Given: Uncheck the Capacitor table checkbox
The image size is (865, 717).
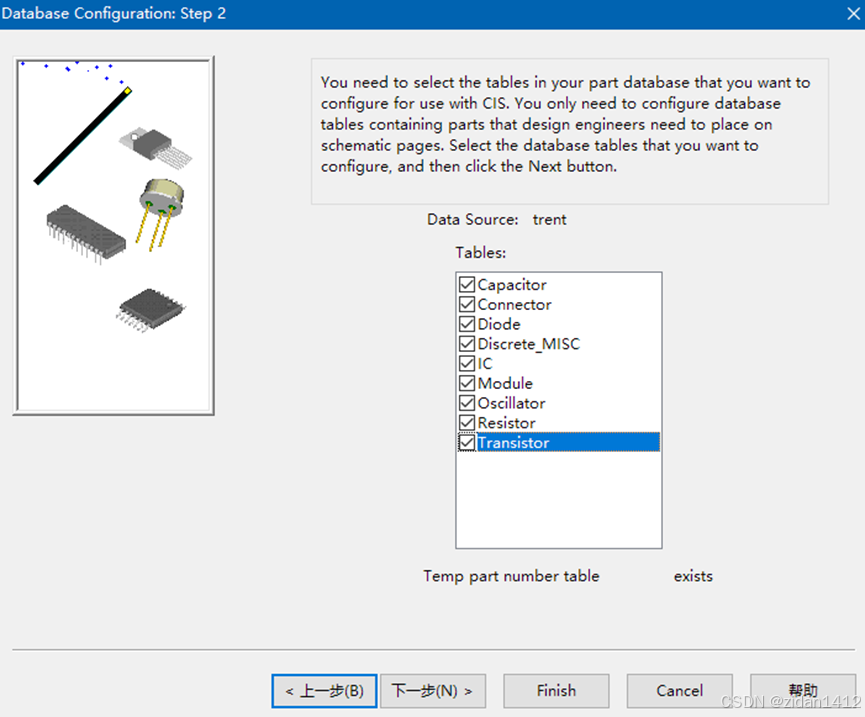Looking at the screenshot, I should tap(467, 285).
